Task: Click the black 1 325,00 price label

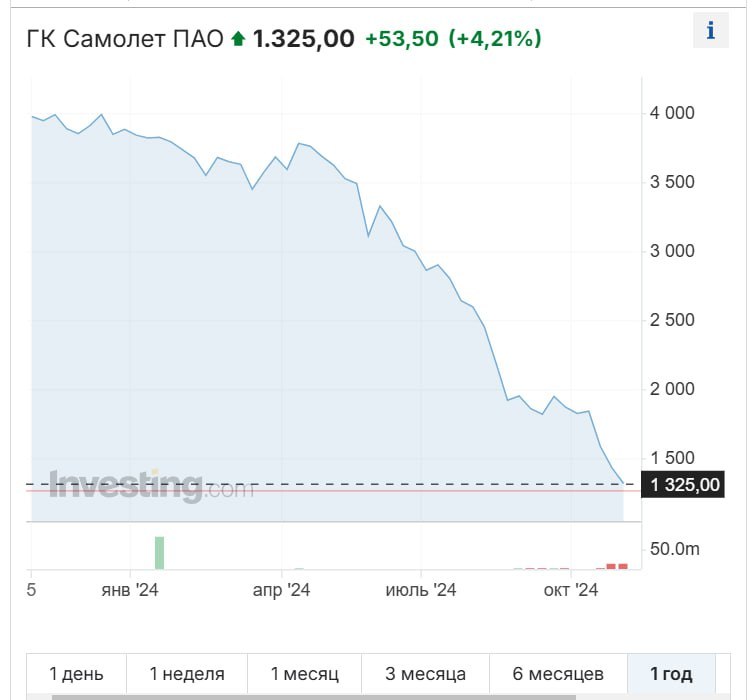Action: tap(685, 485)
